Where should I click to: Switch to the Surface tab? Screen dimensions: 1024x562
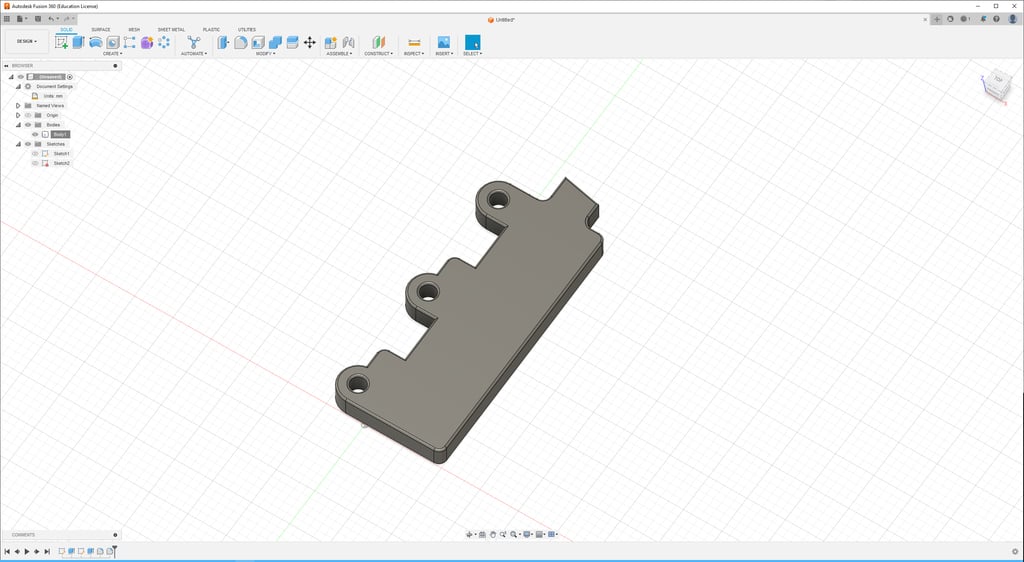click(101, 29)
